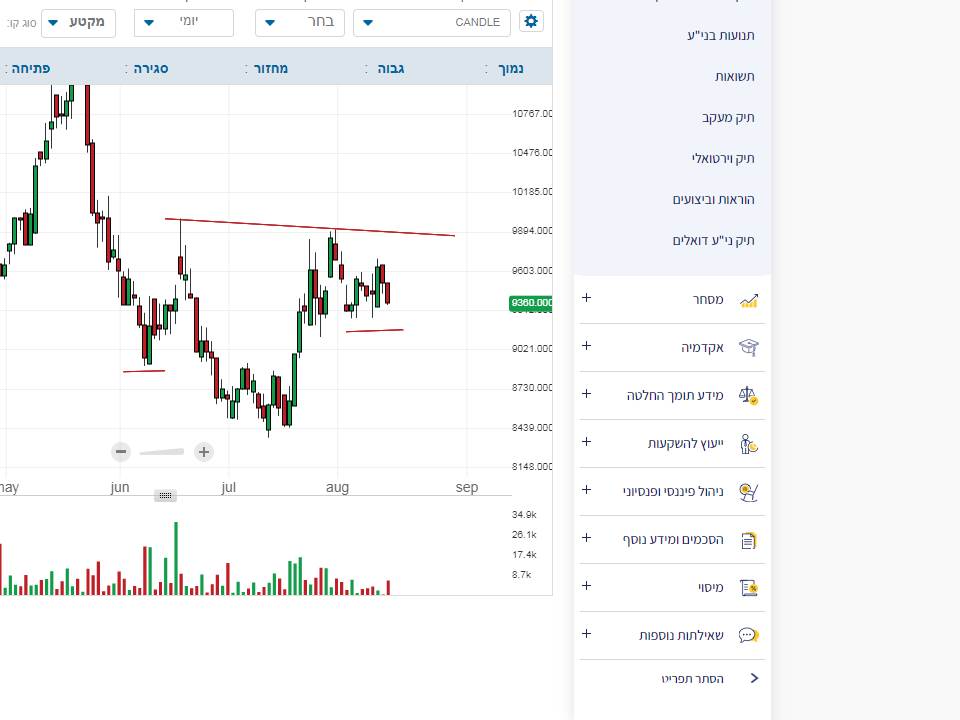Expand the מסחר section plus sign
The height and width of the screenshot is (720, 960).
pyautogui.click(x=587, y=298)
